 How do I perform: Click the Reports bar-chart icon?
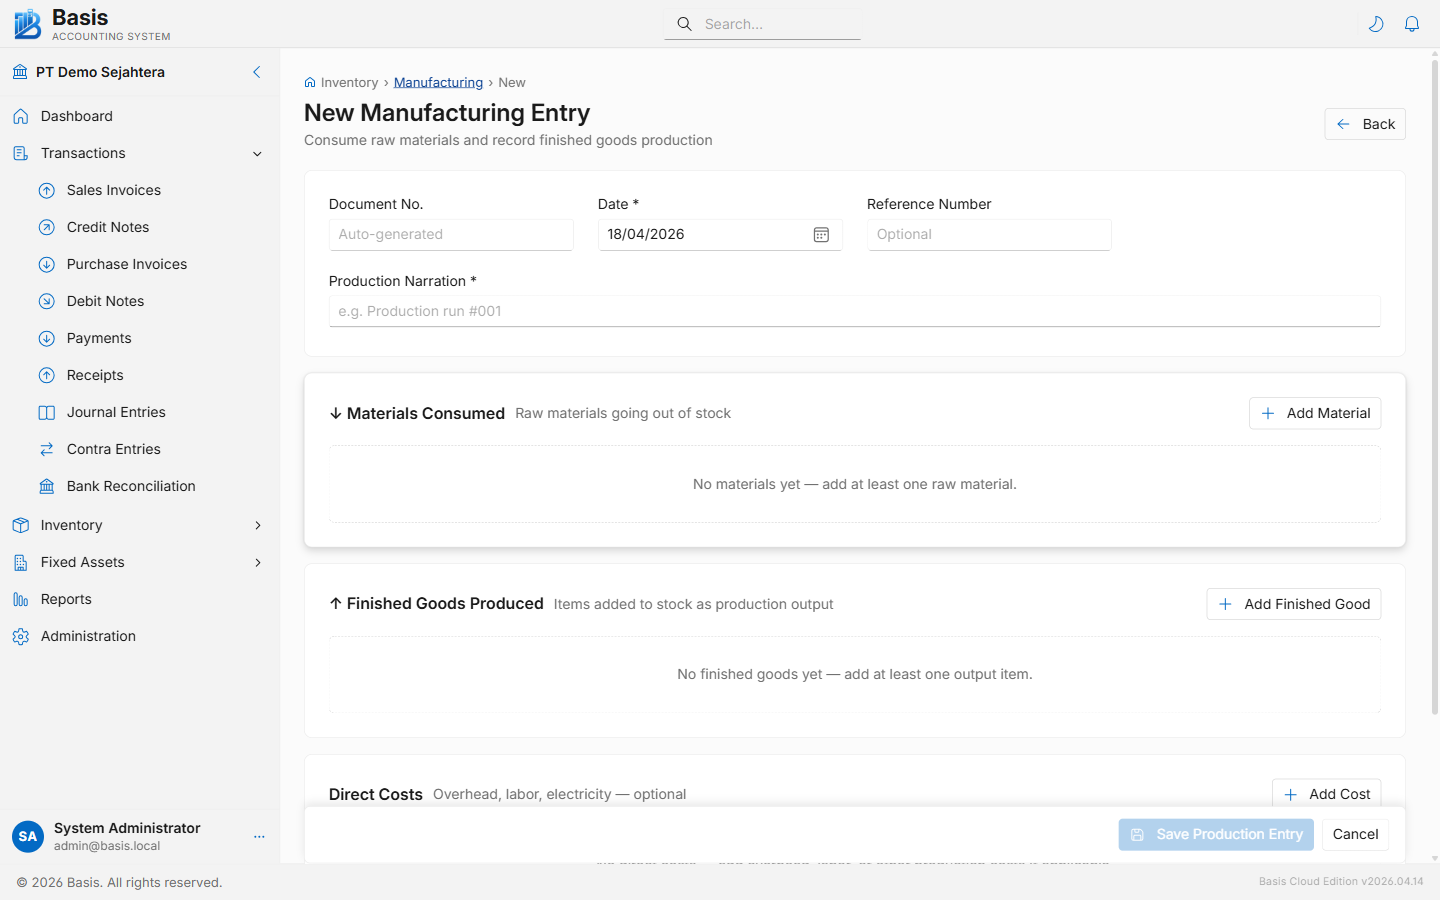[x=21, y=599]
